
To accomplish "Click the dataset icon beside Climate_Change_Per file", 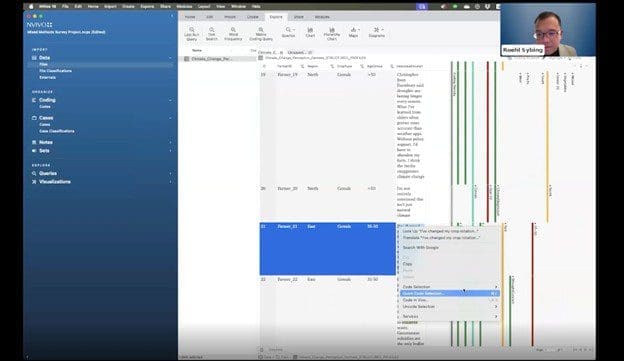I will pos(186,59).
